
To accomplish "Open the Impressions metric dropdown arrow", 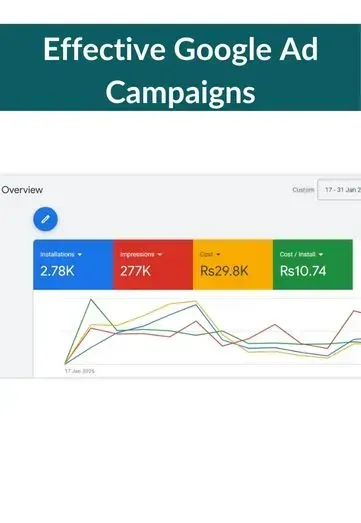I will pyautogui.click(x=159, y=254).
